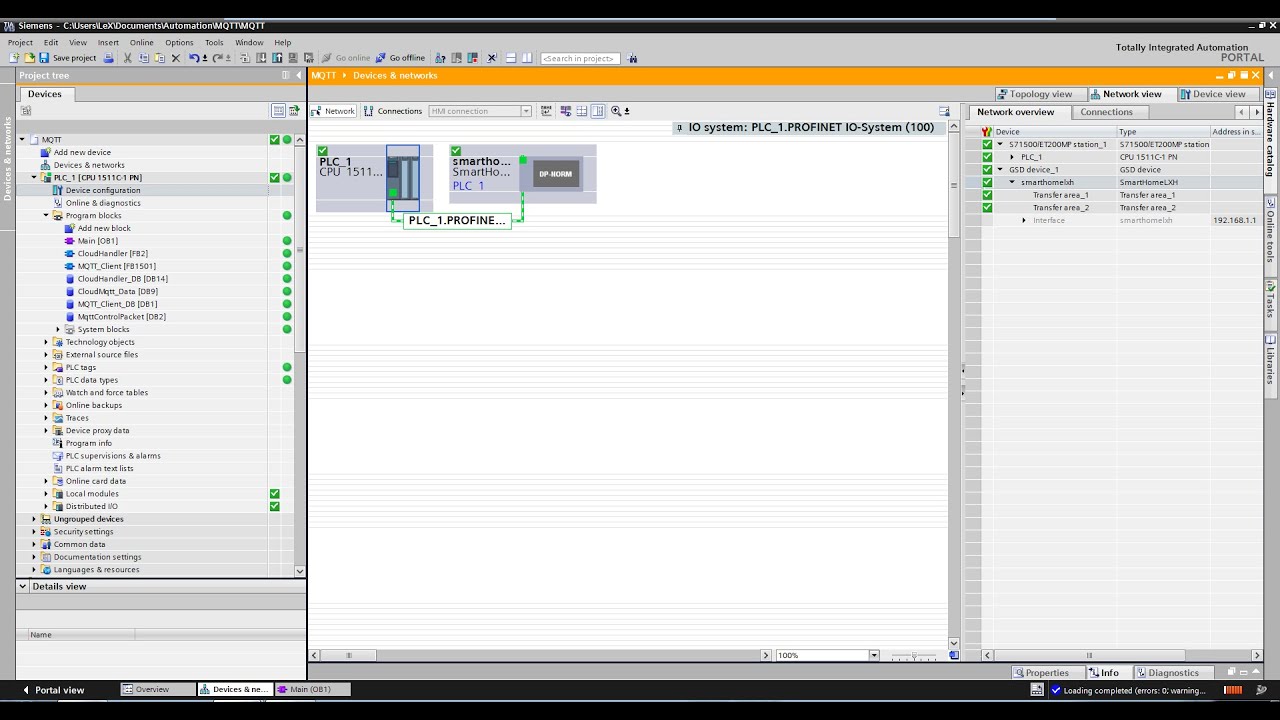Expand the PLC tags folder
Image resolution: width=1280 pixels, height=720 pixels.
[x=46, y=367]
